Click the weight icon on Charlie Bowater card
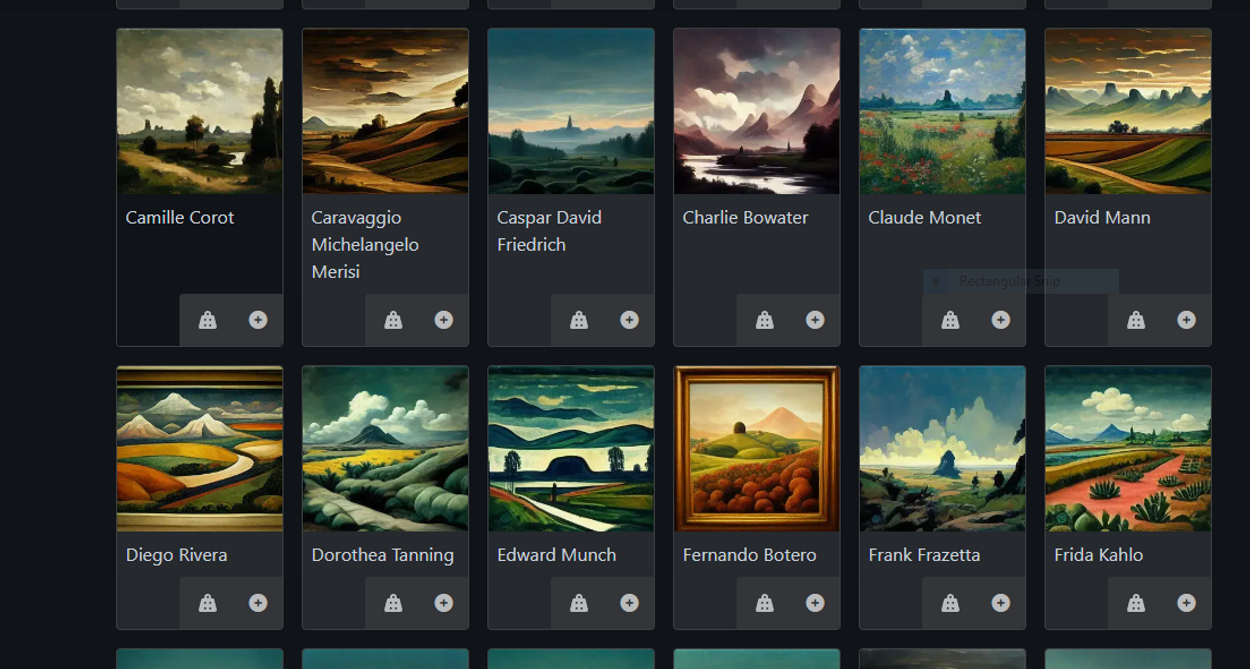Image resolution: width=1250 pixels, height=669 pixels. pos(764,320)
